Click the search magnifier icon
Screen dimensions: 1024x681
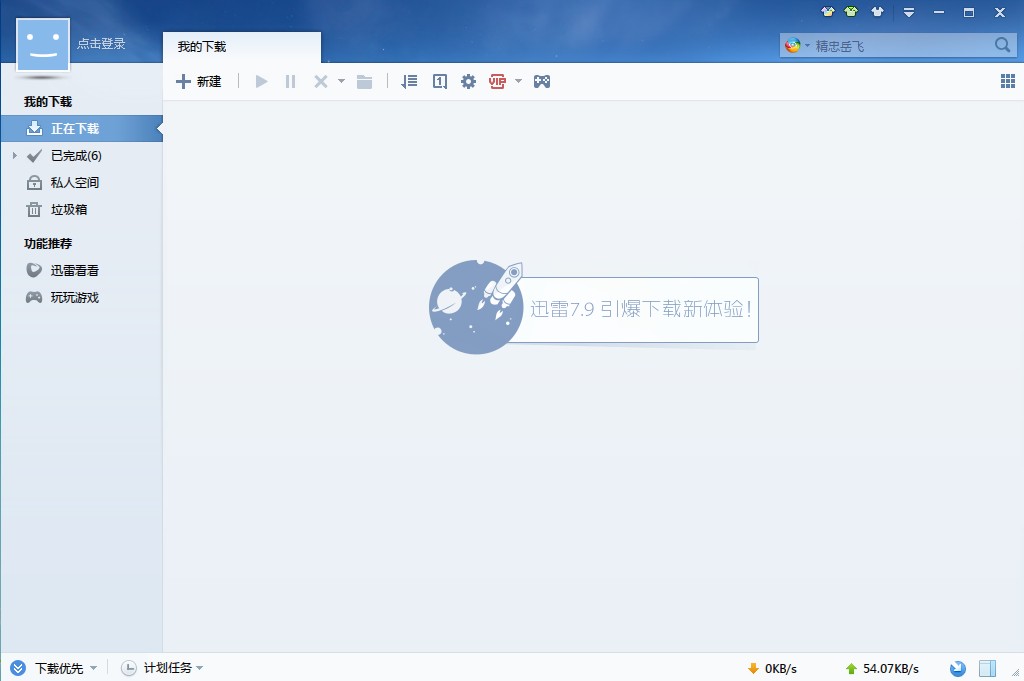1000,45
